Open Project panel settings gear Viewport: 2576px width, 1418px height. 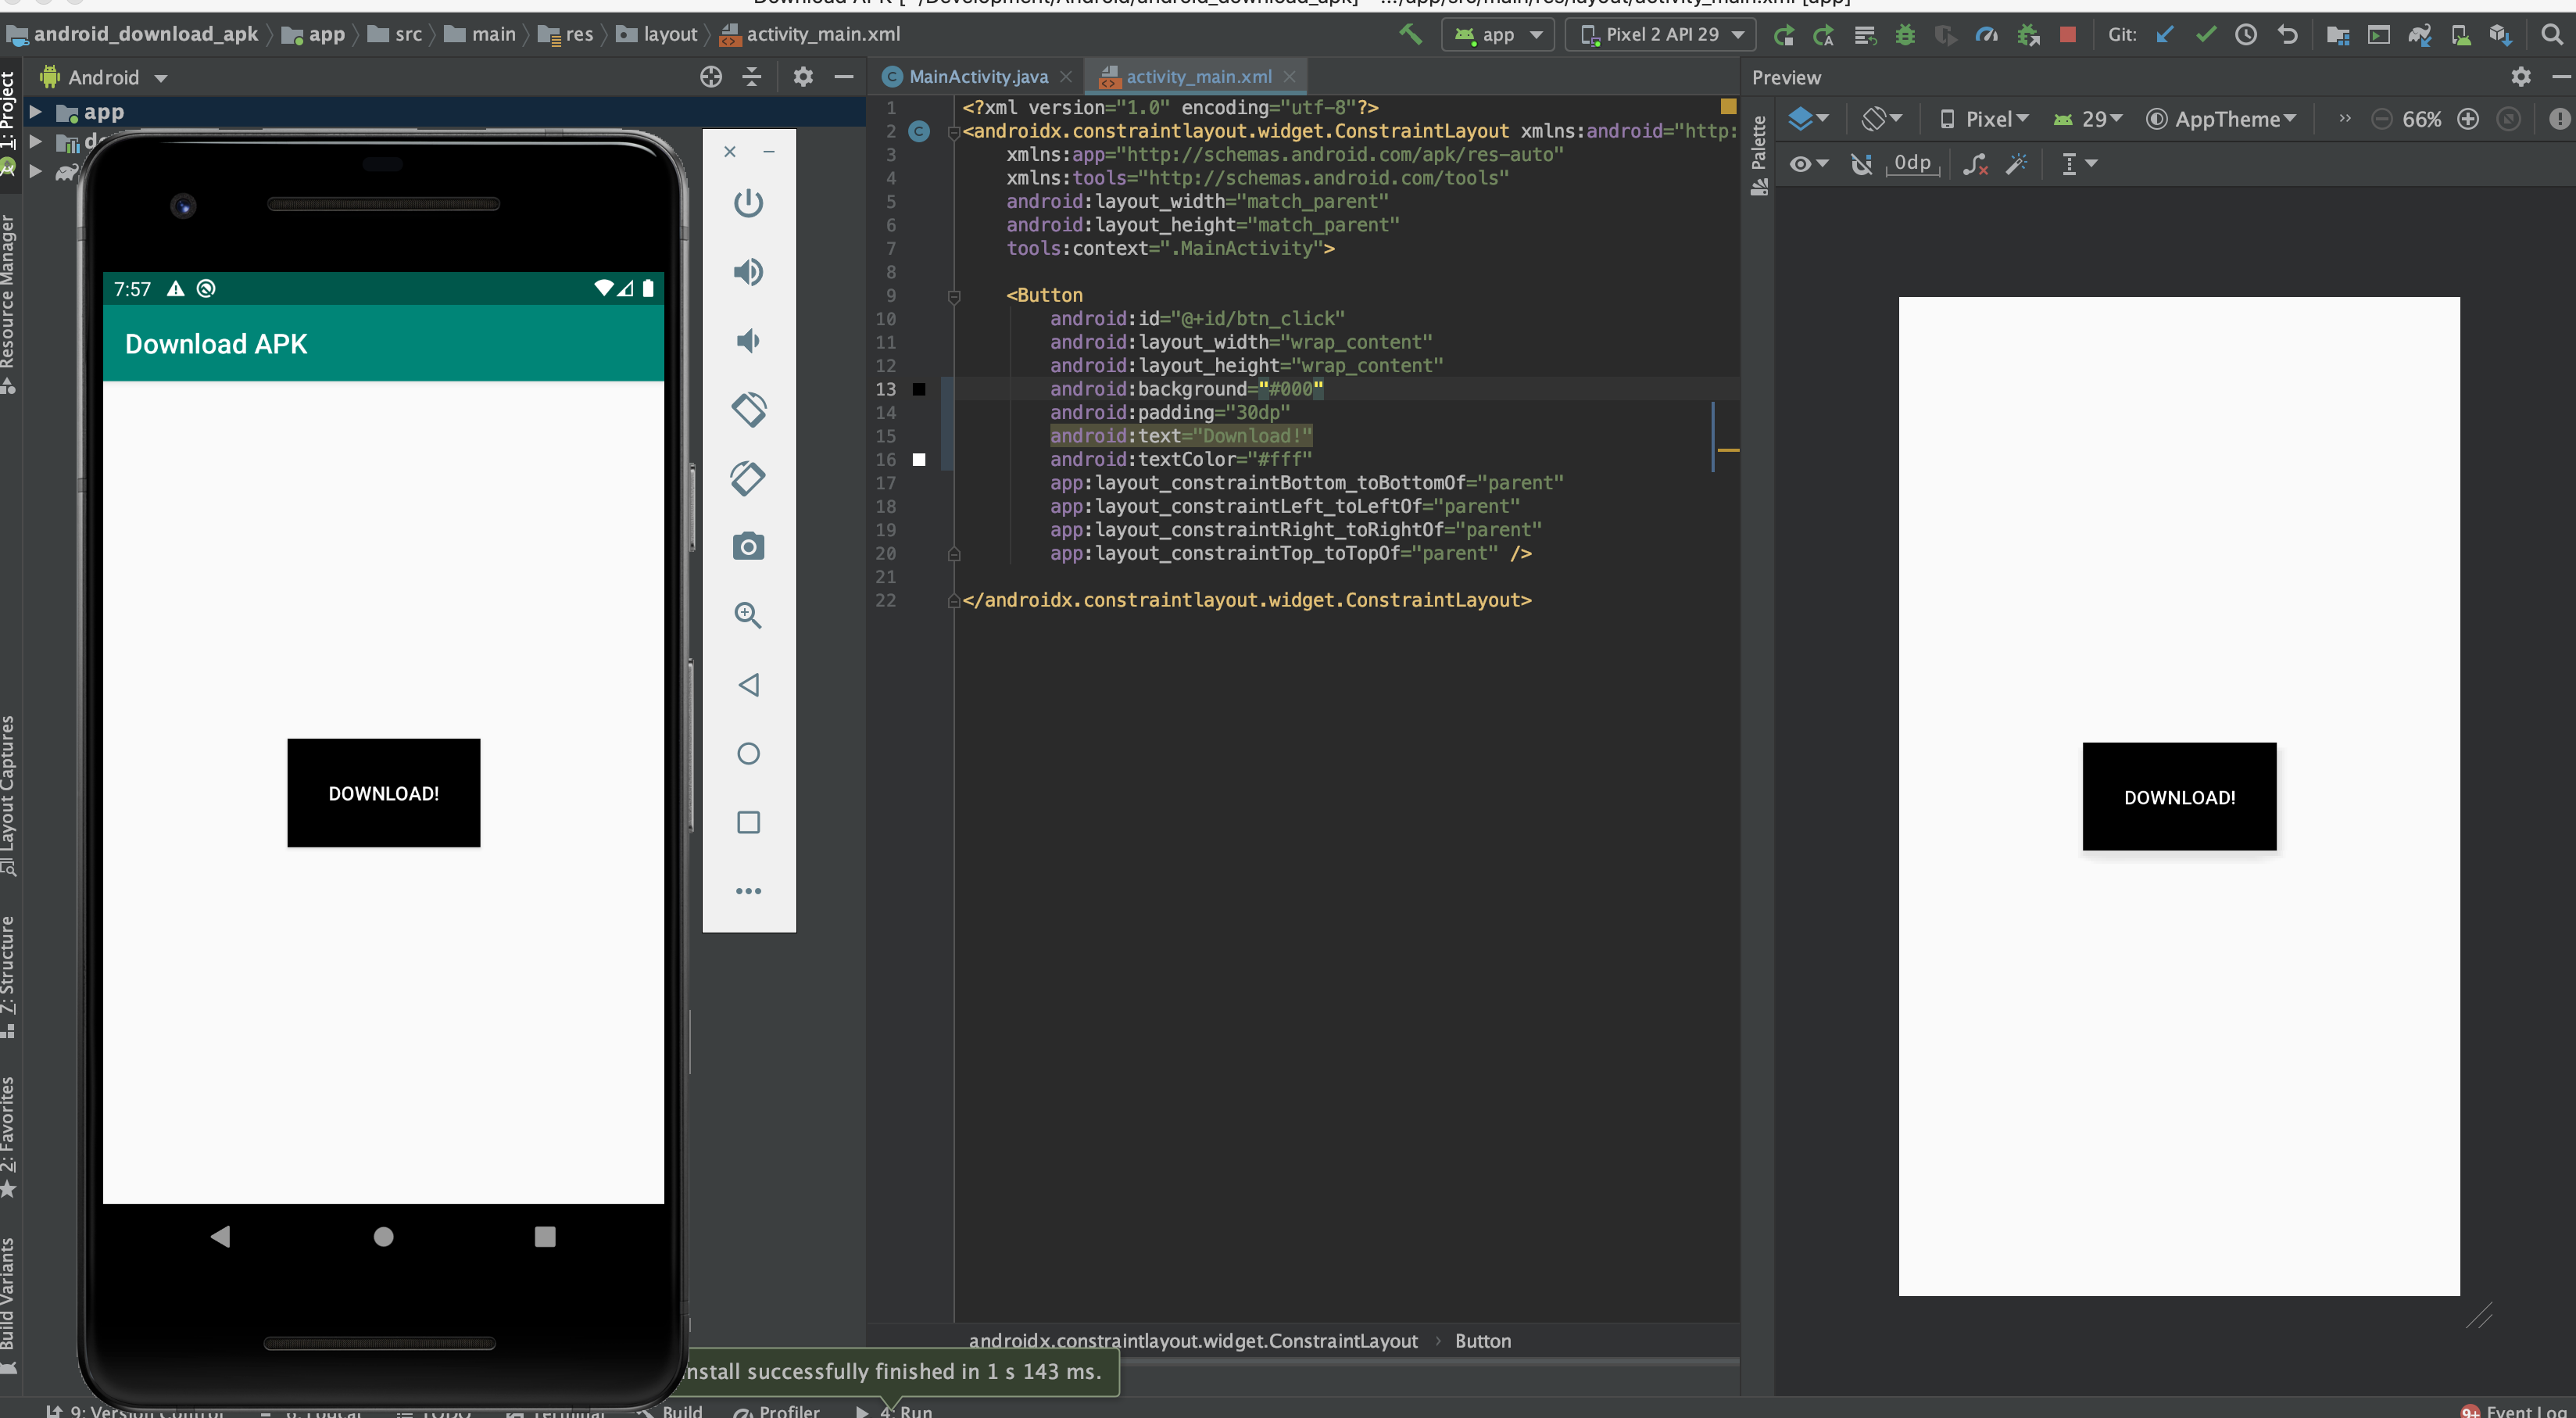pyautogui.click(x=803, y=77)
